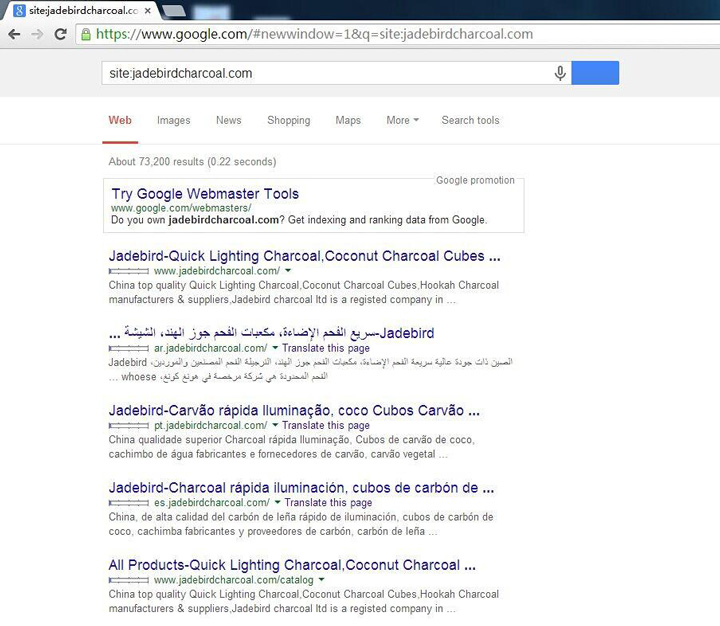Switch to the Images results tab
This screenshot has width=720, height=626.
[x=173, y=120]
